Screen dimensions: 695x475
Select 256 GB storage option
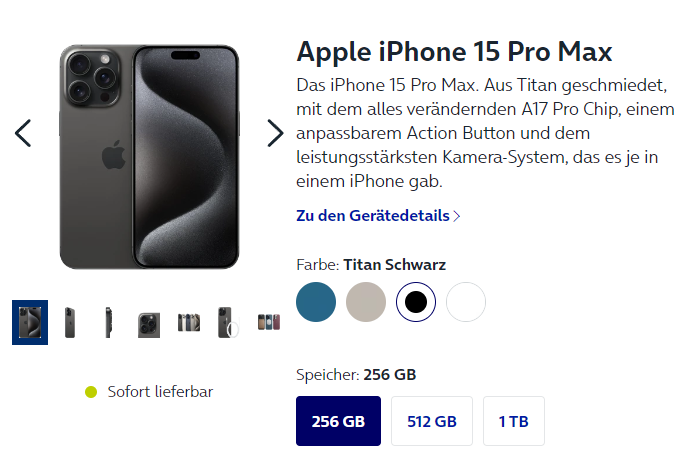(x=338, y=421)
